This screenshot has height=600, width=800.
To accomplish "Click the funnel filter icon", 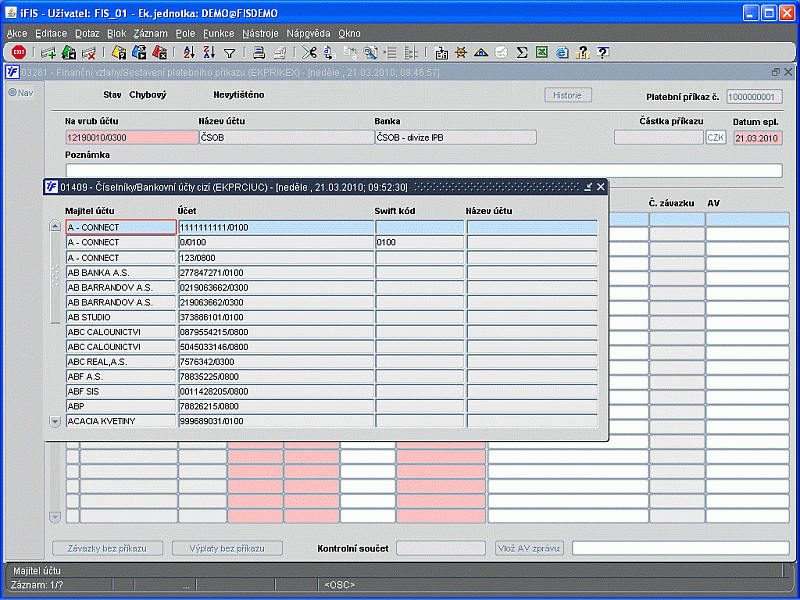I will 230,53.
